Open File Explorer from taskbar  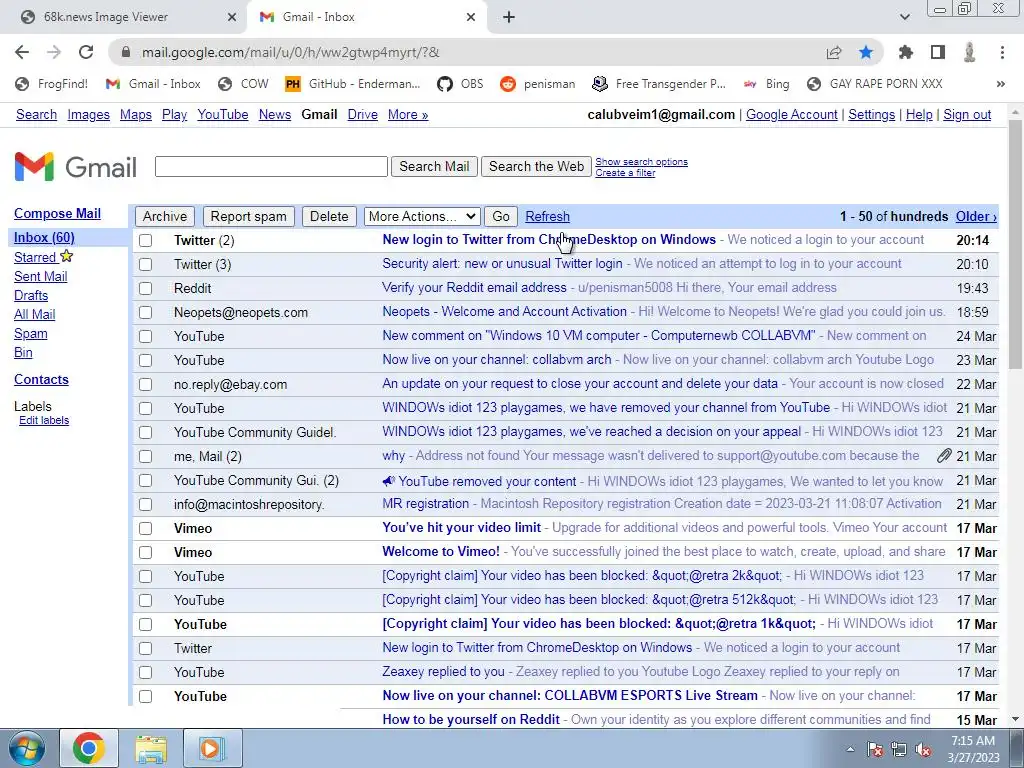coord(151,748)
